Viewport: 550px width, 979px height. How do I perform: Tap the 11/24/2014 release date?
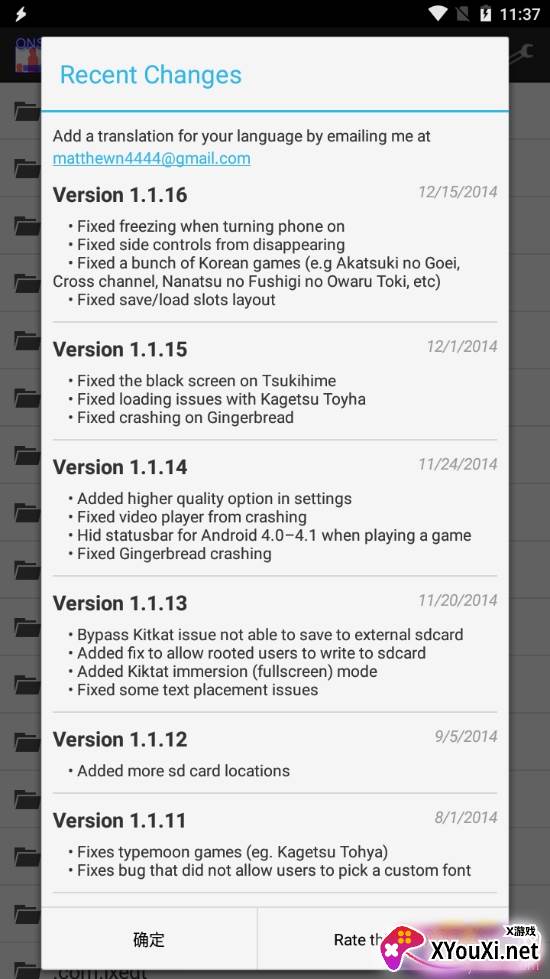tap(458, 464)
